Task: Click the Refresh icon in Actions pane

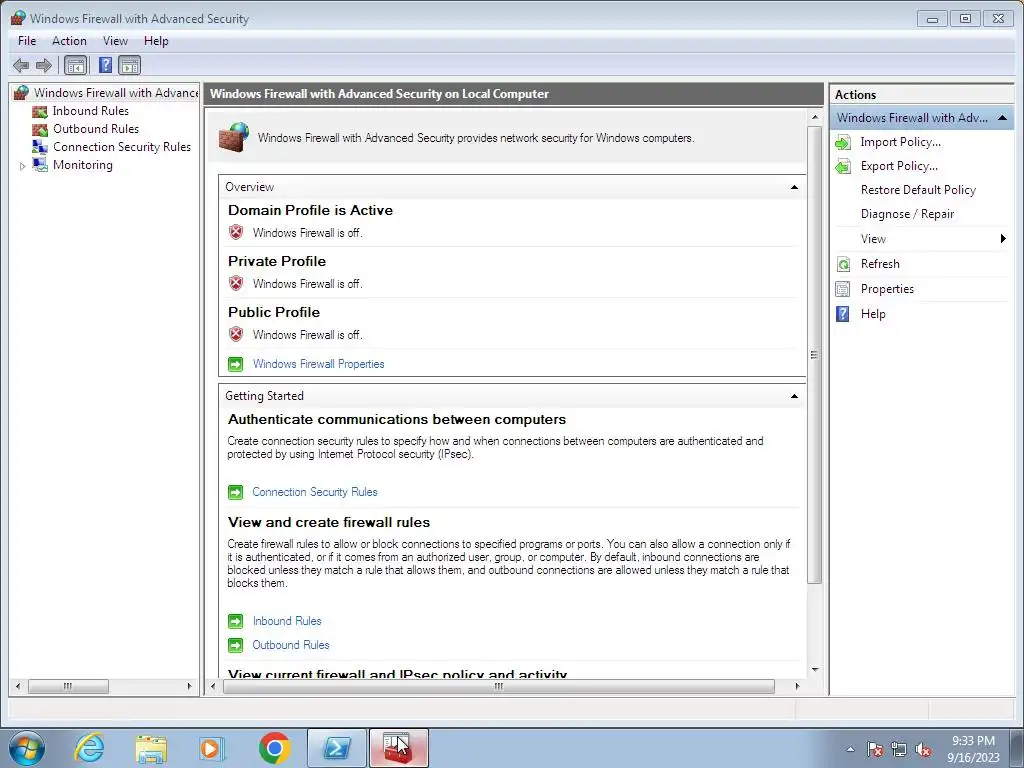Action: [x=843, y=264]
